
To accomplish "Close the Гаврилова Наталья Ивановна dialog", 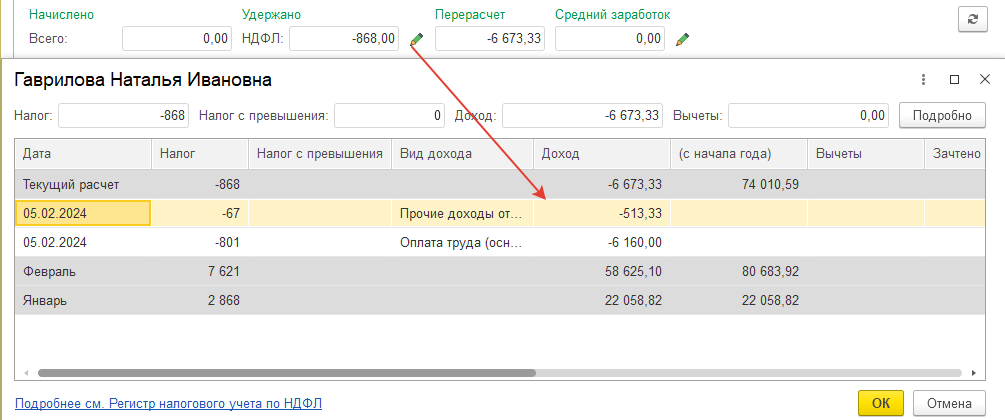I will (985, 80).
